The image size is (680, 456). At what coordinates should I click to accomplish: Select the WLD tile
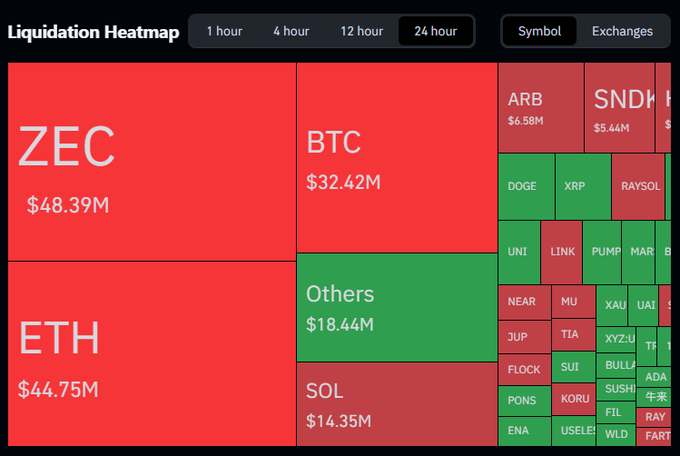tap(616, 435)
